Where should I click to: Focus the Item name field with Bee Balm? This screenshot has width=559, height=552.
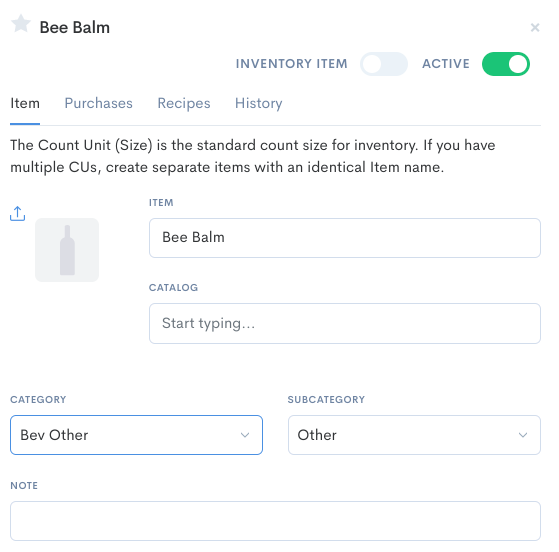[345, 238]
